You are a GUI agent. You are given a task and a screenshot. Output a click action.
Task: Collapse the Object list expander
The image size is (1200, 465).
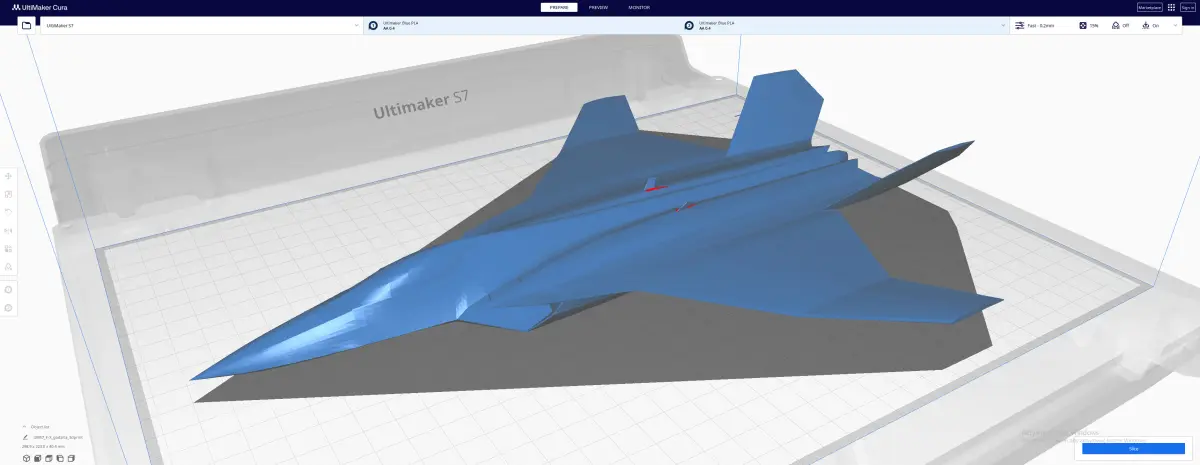(25, 426)
